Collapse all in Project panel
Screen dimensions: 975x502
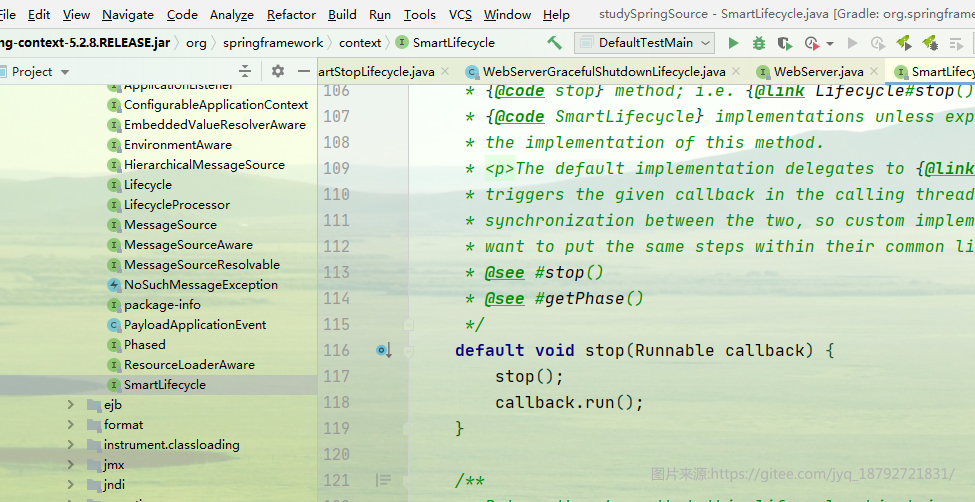[x=245, y=72]
